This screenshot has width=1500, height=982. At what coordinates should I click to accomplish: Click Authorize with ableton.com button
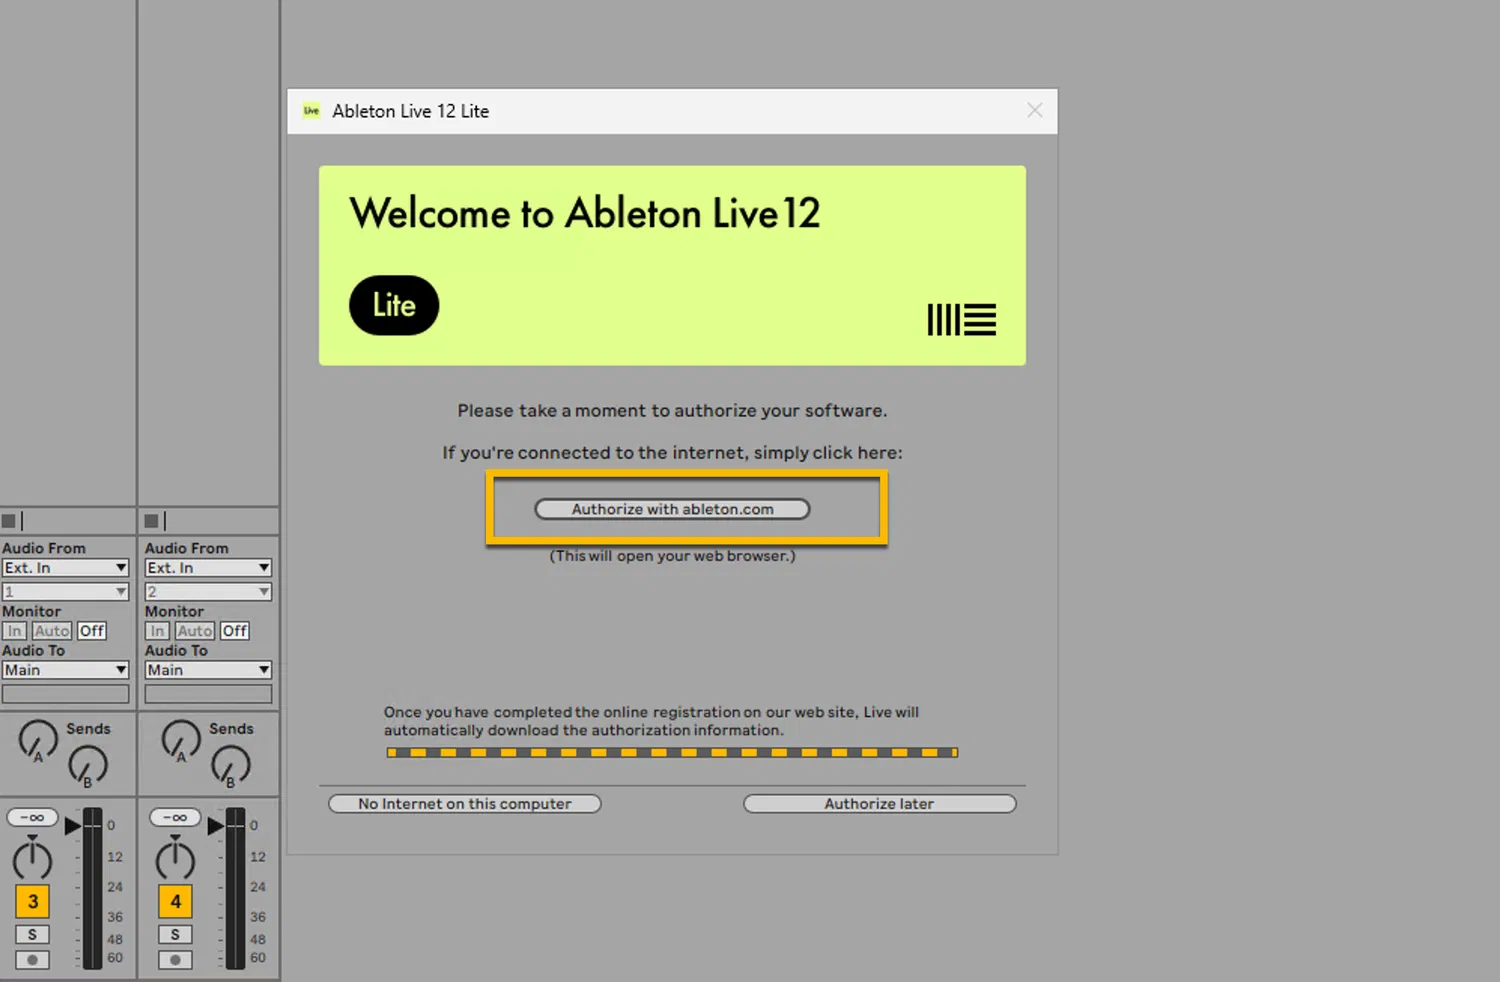pyautogui.click(x=672, y=509)
